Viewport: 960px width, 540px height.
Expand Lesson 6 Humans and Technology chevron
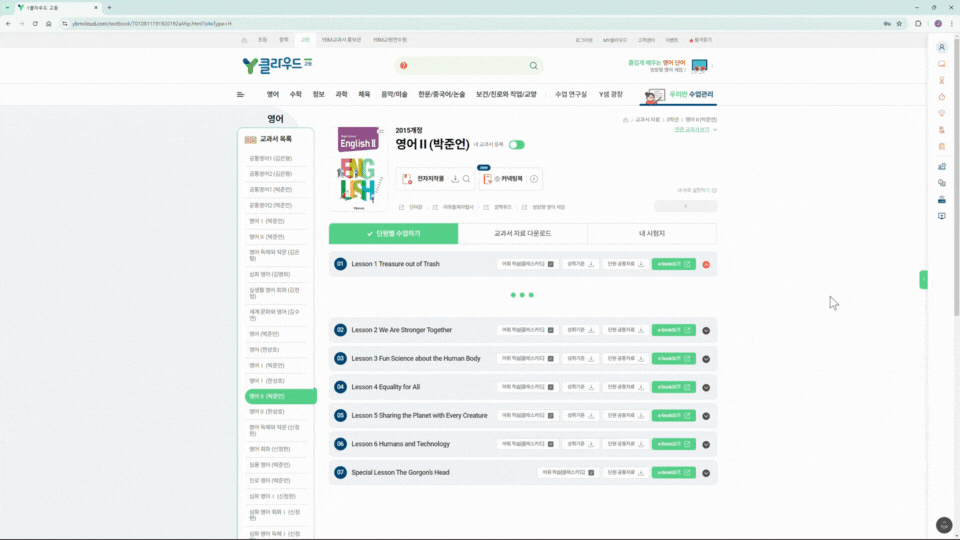[x=706, y=444]
